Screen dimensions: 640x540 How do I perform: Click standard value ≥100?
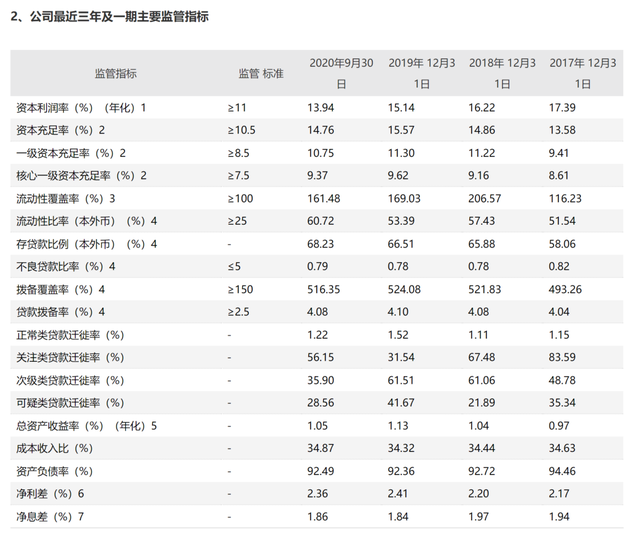tap(240, 199)
